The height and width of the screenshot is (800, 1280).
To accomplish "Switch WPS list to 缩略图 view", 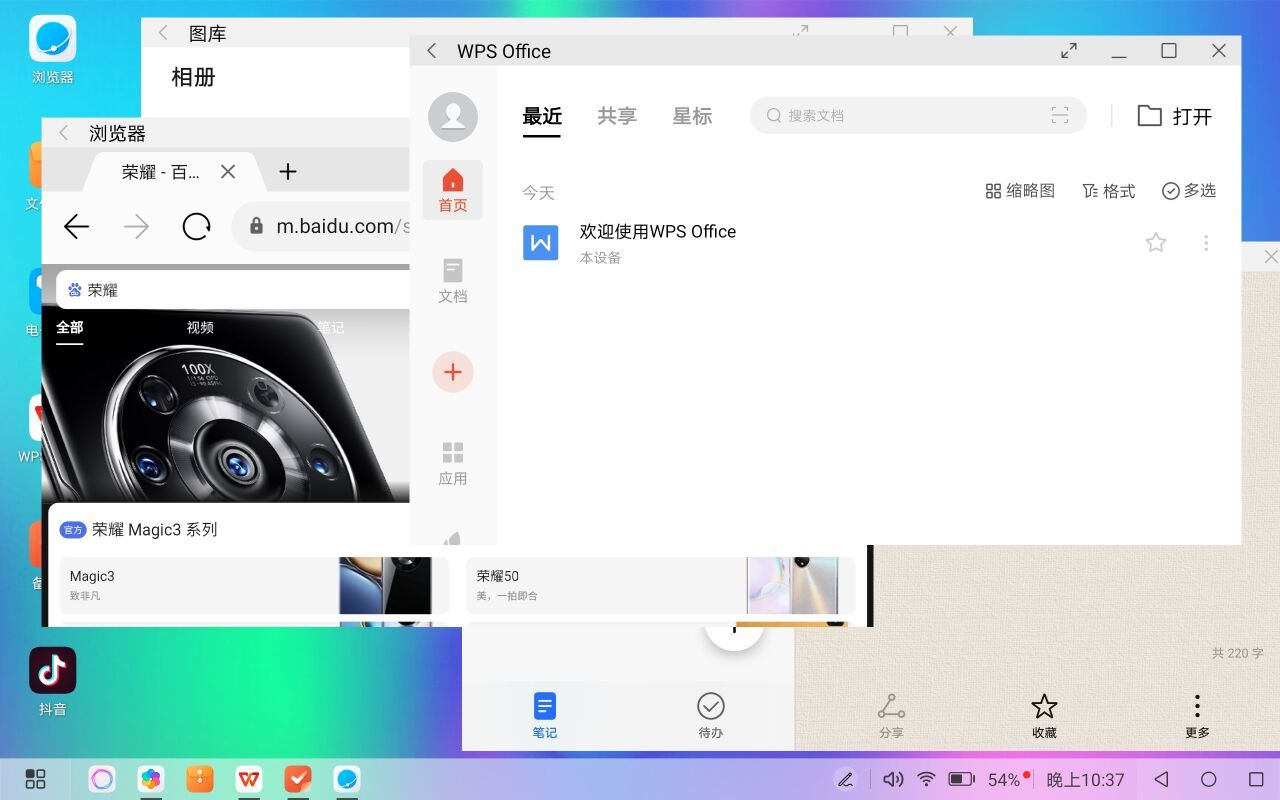I will point(1020,191).
